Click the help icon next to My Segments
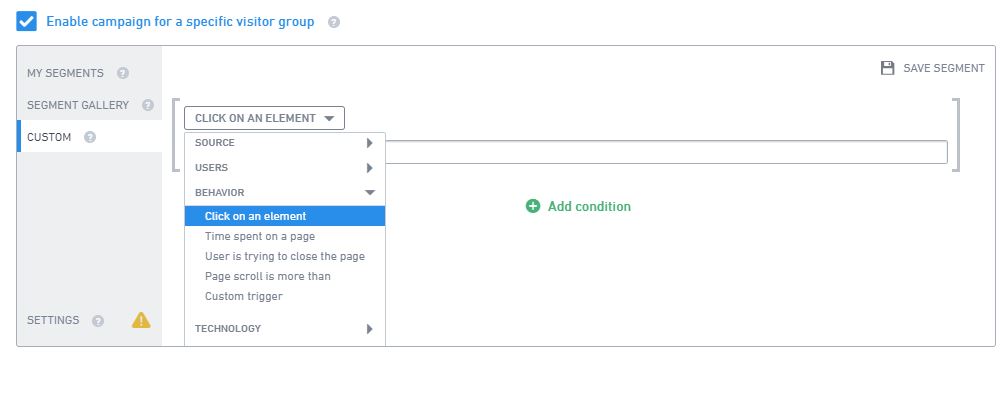This screenshot has height=396, width=1006. tap(123, 73)
